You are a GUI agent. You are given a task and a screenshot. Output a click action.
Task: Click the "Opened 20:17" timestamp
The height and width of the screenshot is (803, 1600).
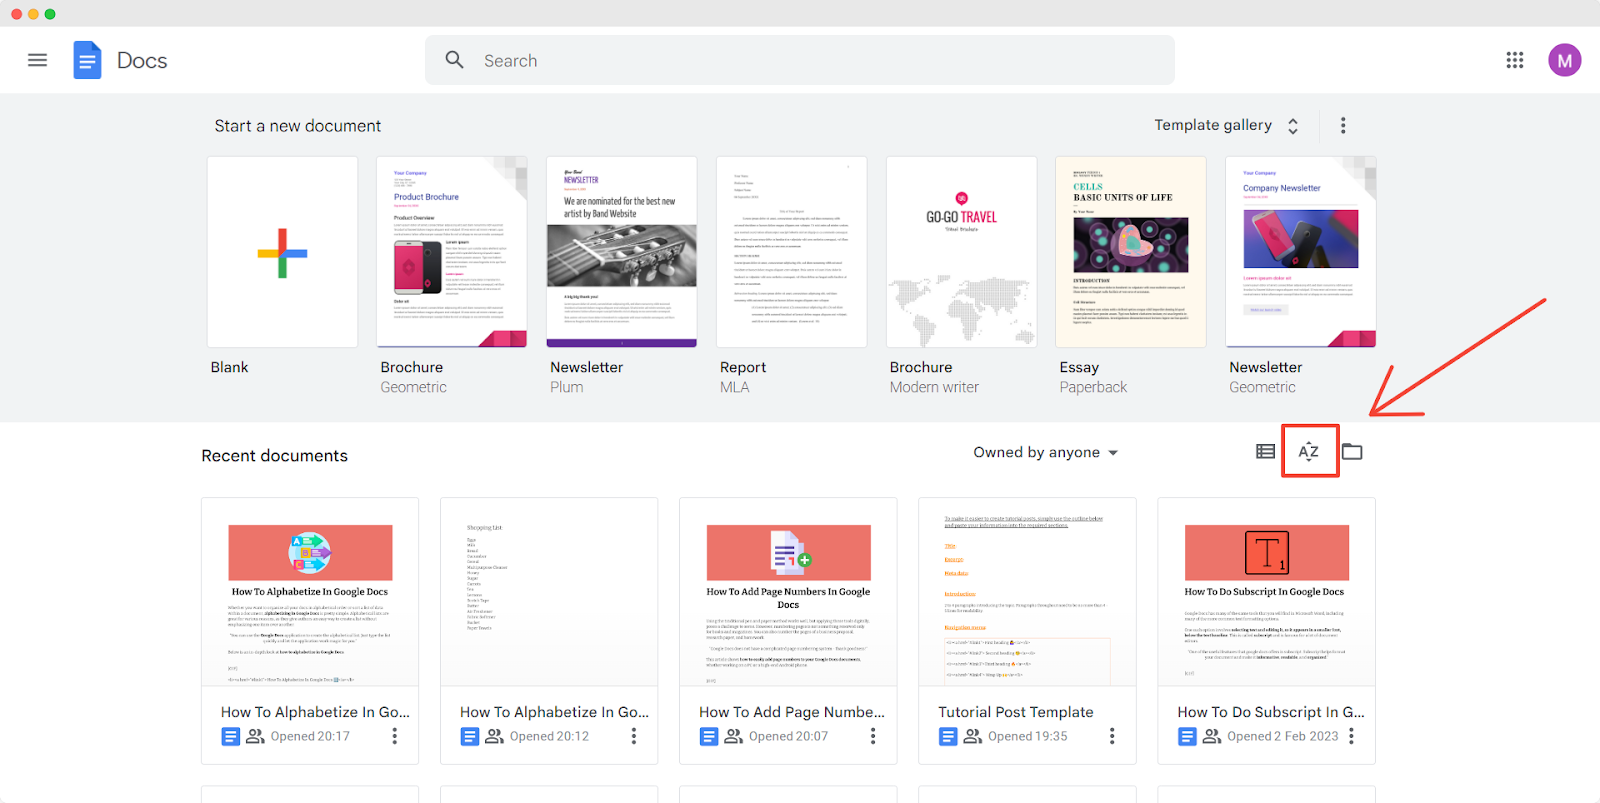[x=310, y=736]
